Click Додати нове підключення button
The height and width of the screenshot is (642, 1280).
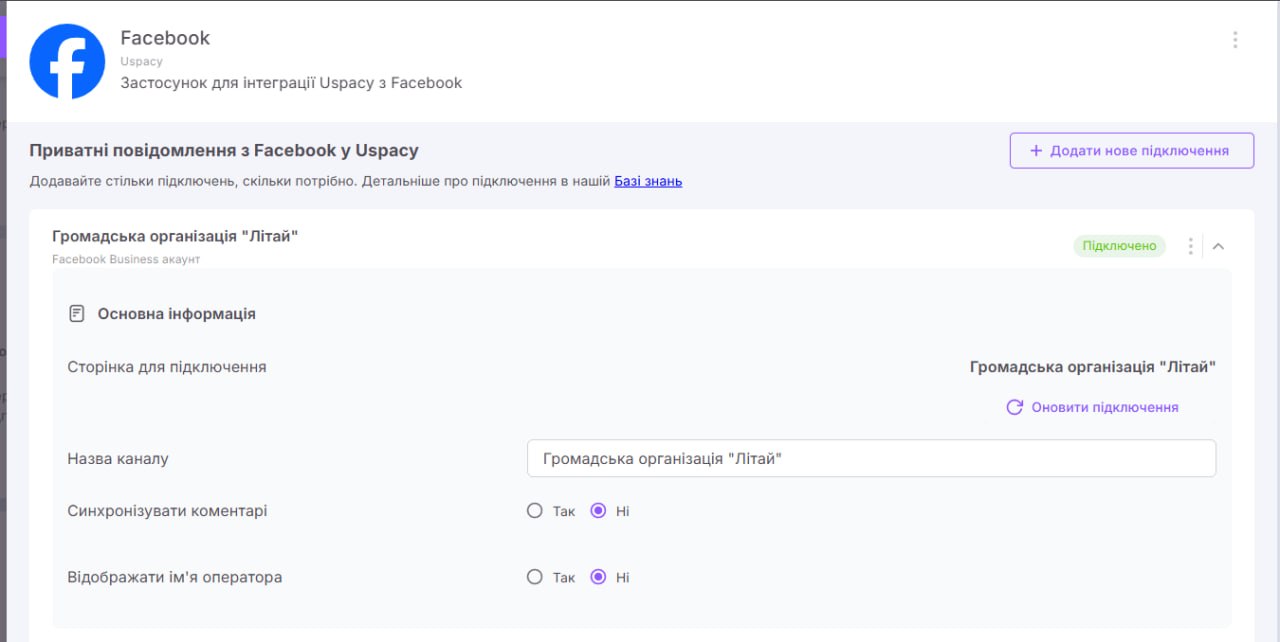pyautogui.click(x=1131, y=151)
